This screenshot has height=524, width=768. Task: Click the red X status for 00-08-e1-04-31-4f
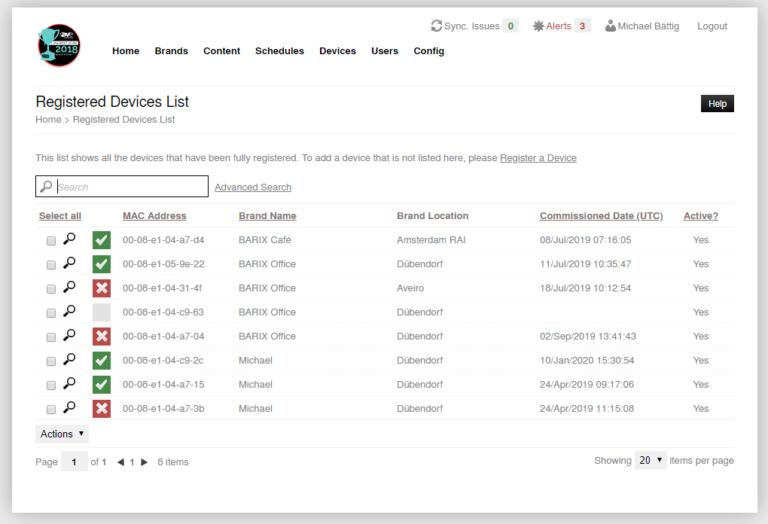tap(101, 288)
